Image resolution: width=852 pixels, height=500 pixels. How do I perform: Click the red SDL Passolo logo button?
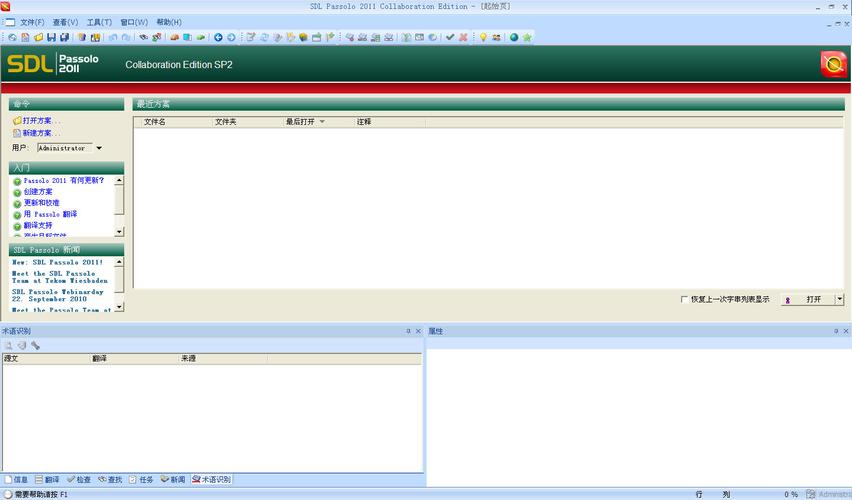[x=834, y=64]
